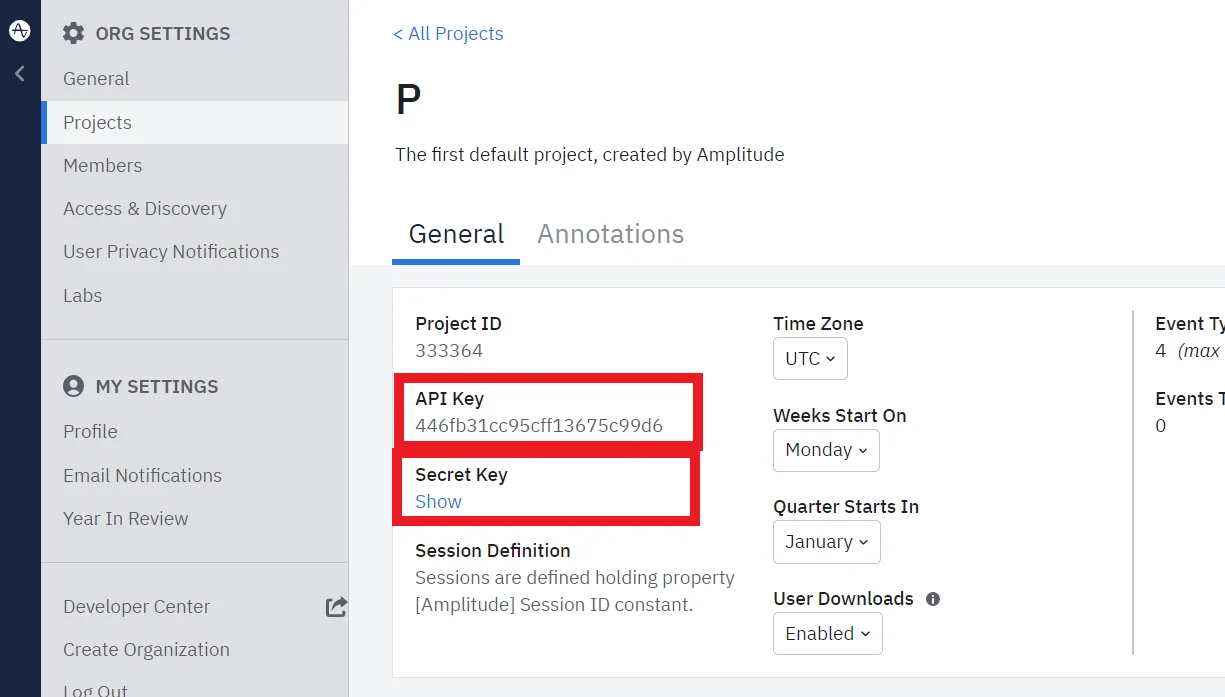Open User Privacy Notifications
The width and height of the screenshot is (1225, 697).
point(171,251)
